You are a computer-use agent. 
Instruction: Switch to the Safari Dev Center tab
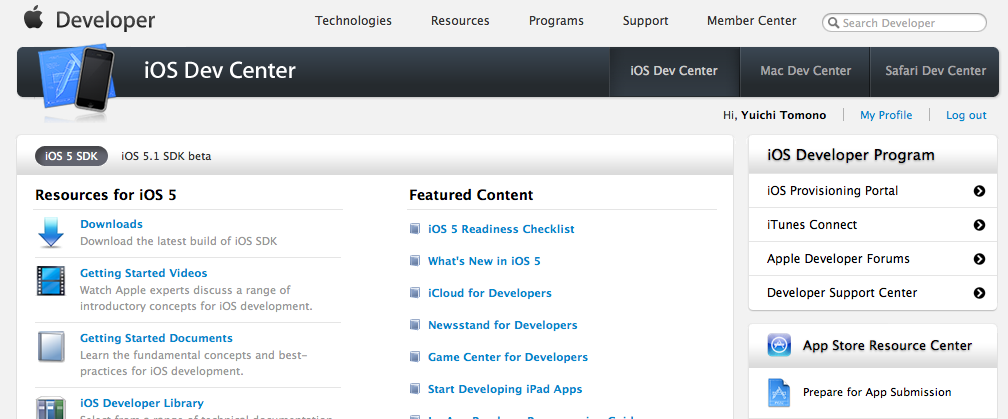coord(935,71)
